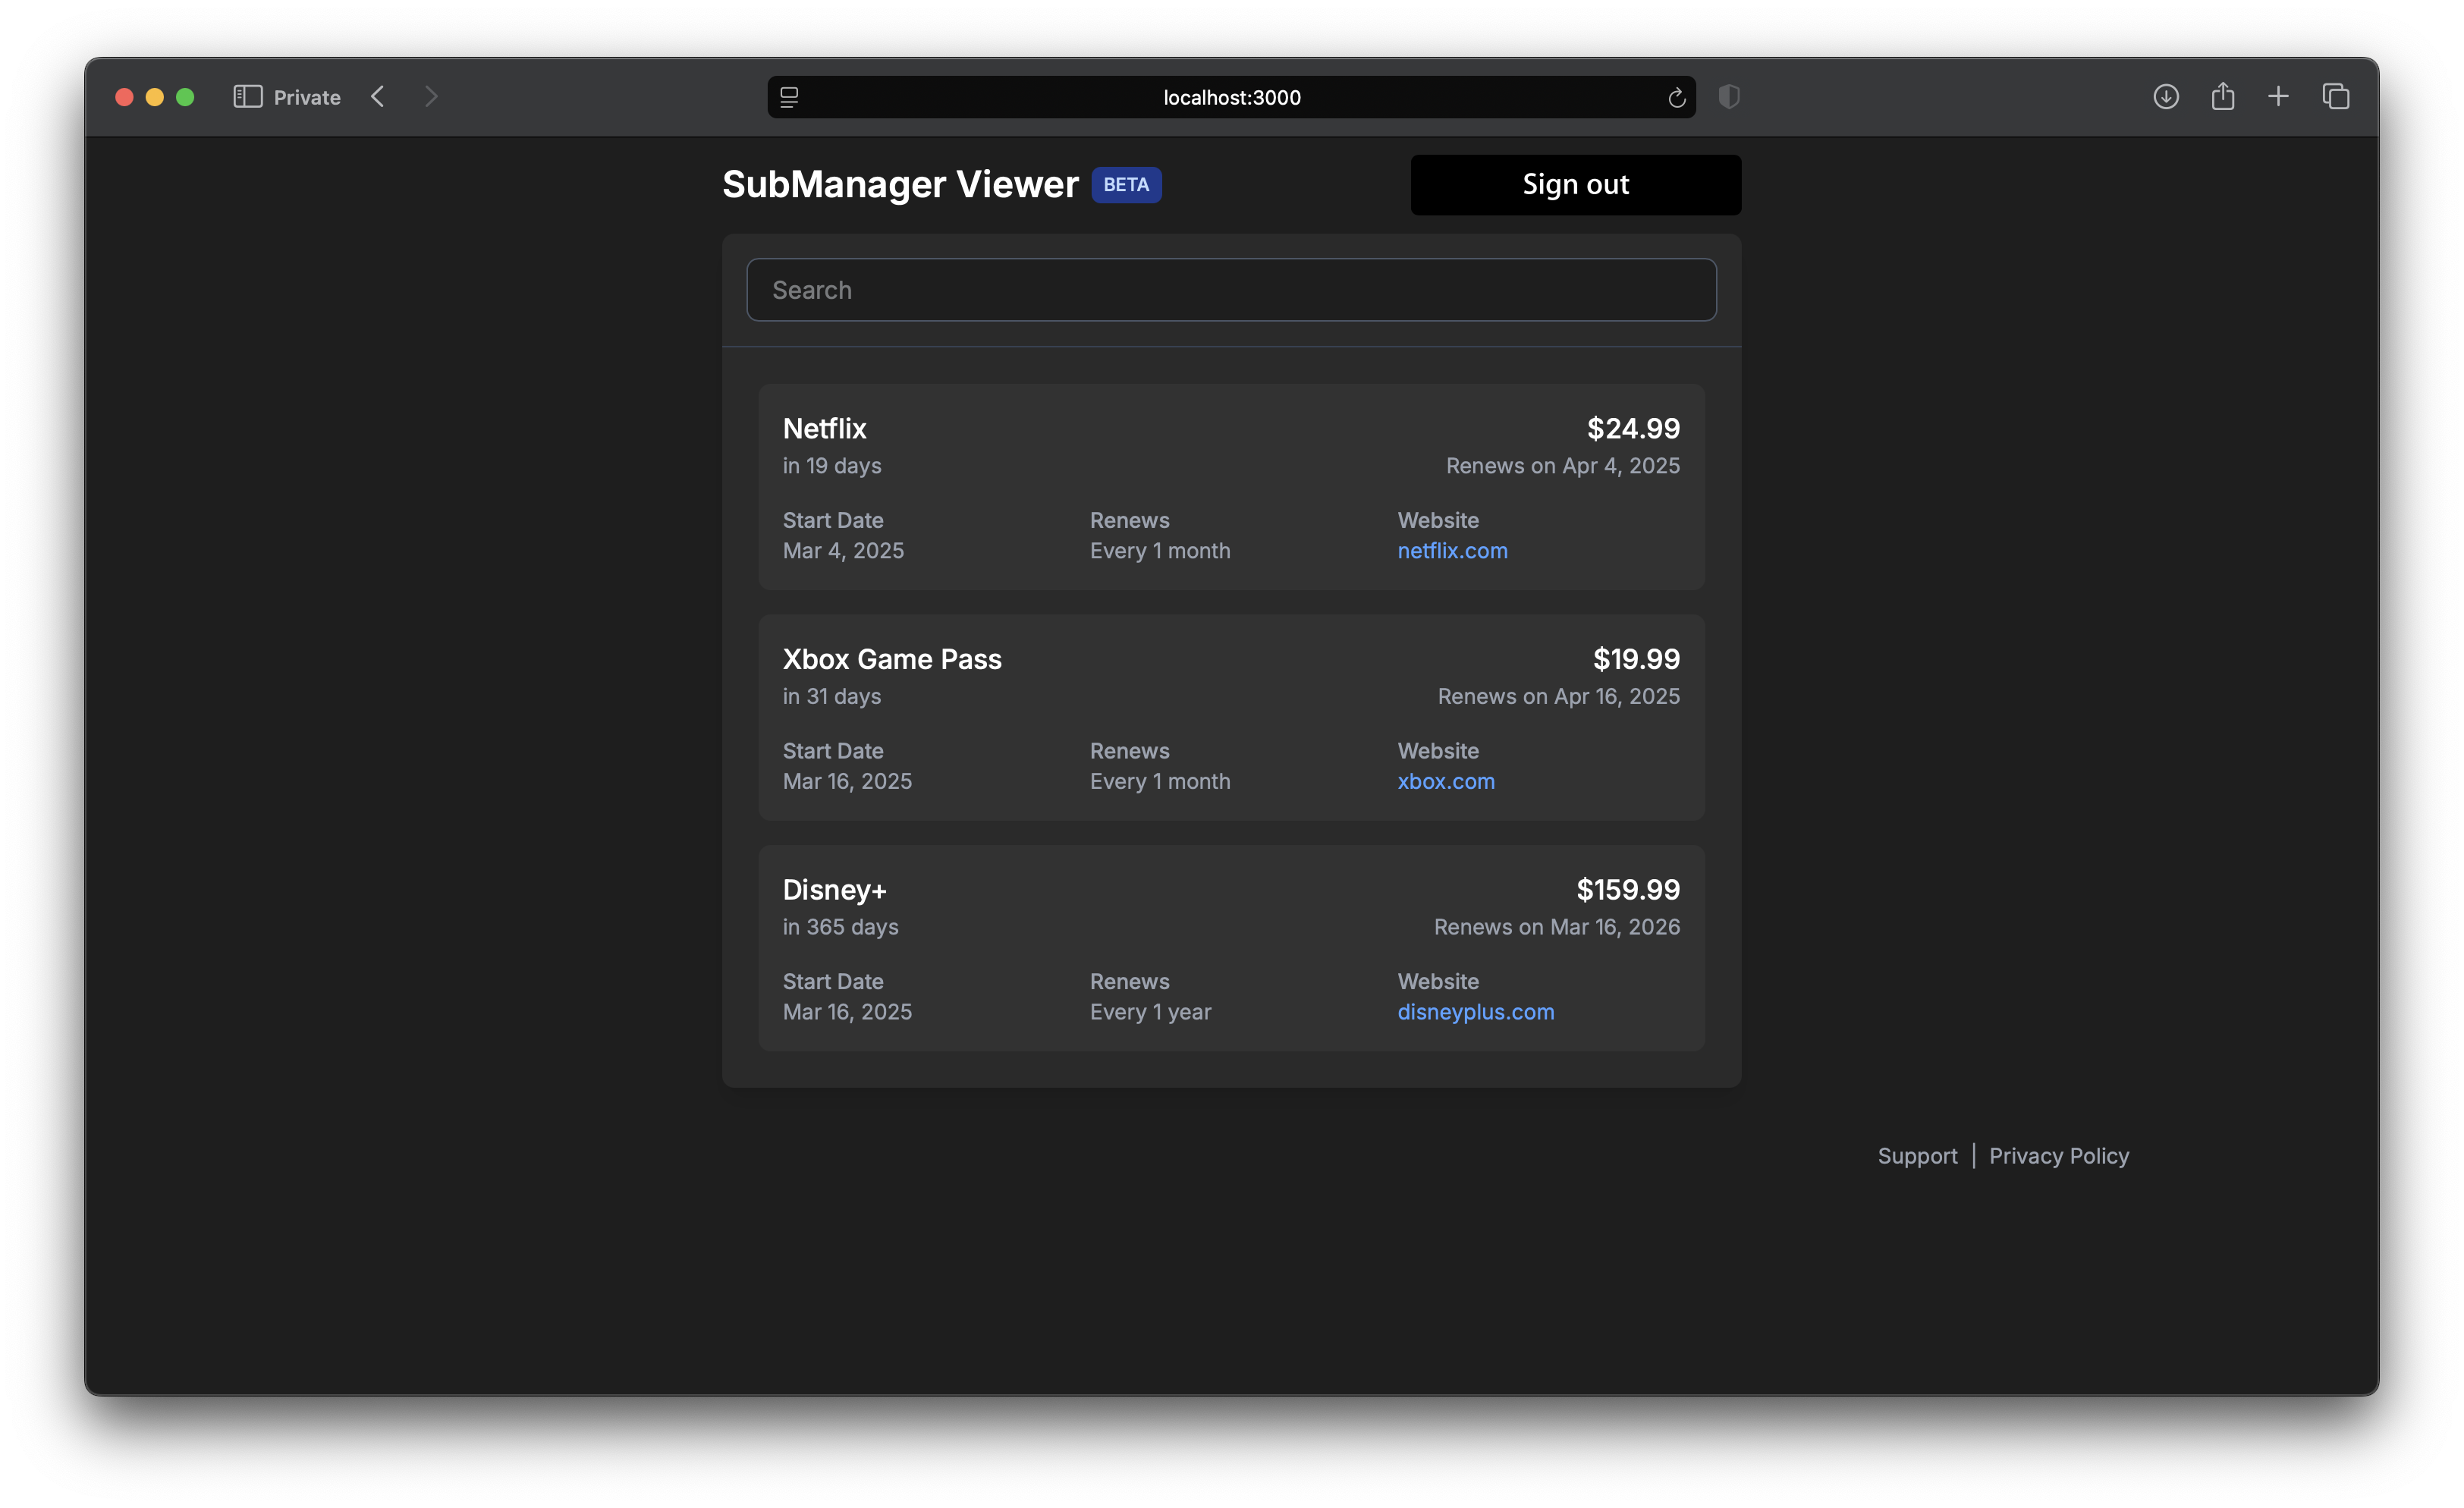Screen dimensions: 2464x1508
Task: Select the Netflix subscription name
Action: [824, 428]
